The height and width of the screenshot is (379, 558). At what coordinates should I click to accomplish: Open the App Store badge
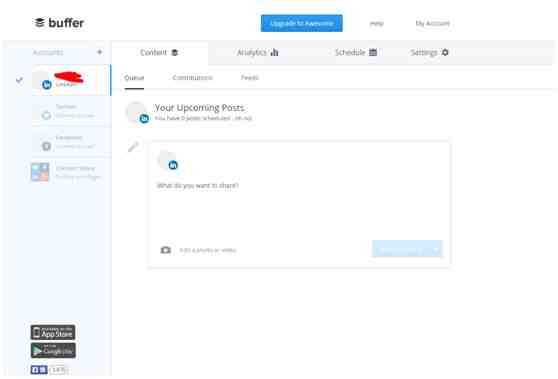53,332
